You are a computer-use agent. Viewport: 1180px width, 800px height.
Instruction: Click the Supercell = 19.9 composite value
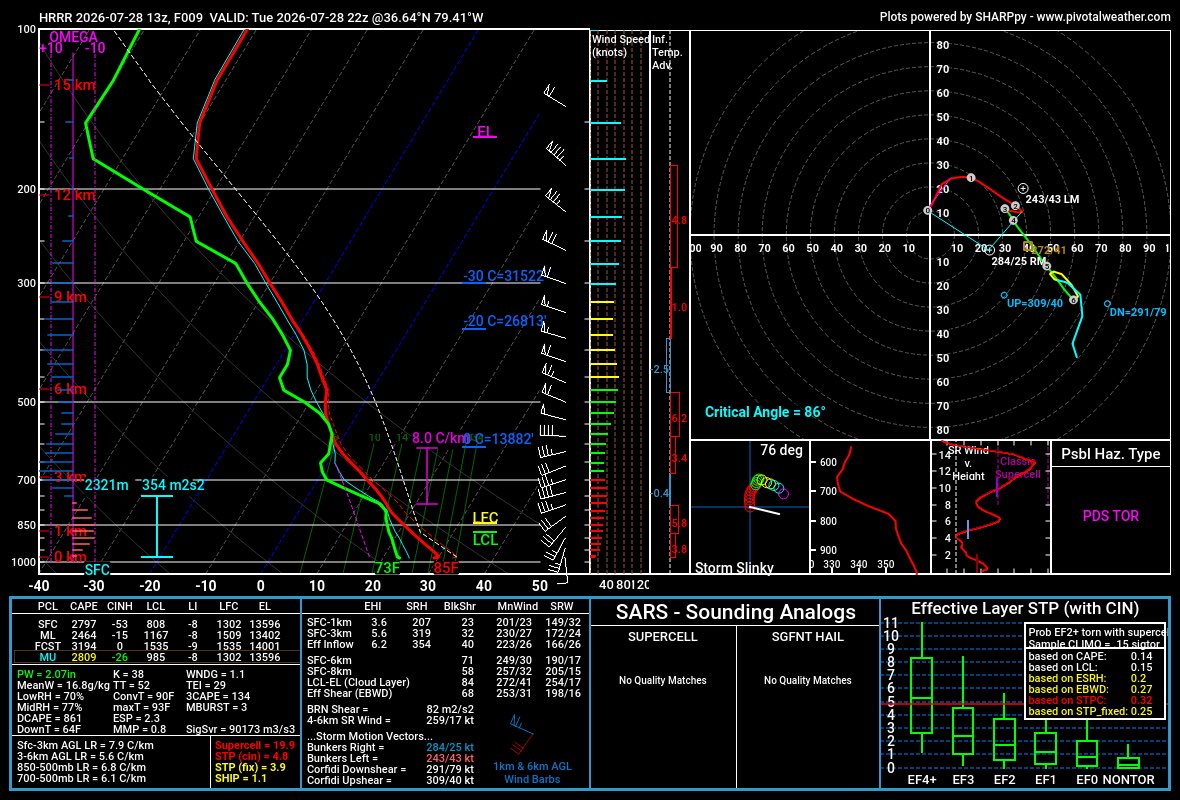point(255,745)
